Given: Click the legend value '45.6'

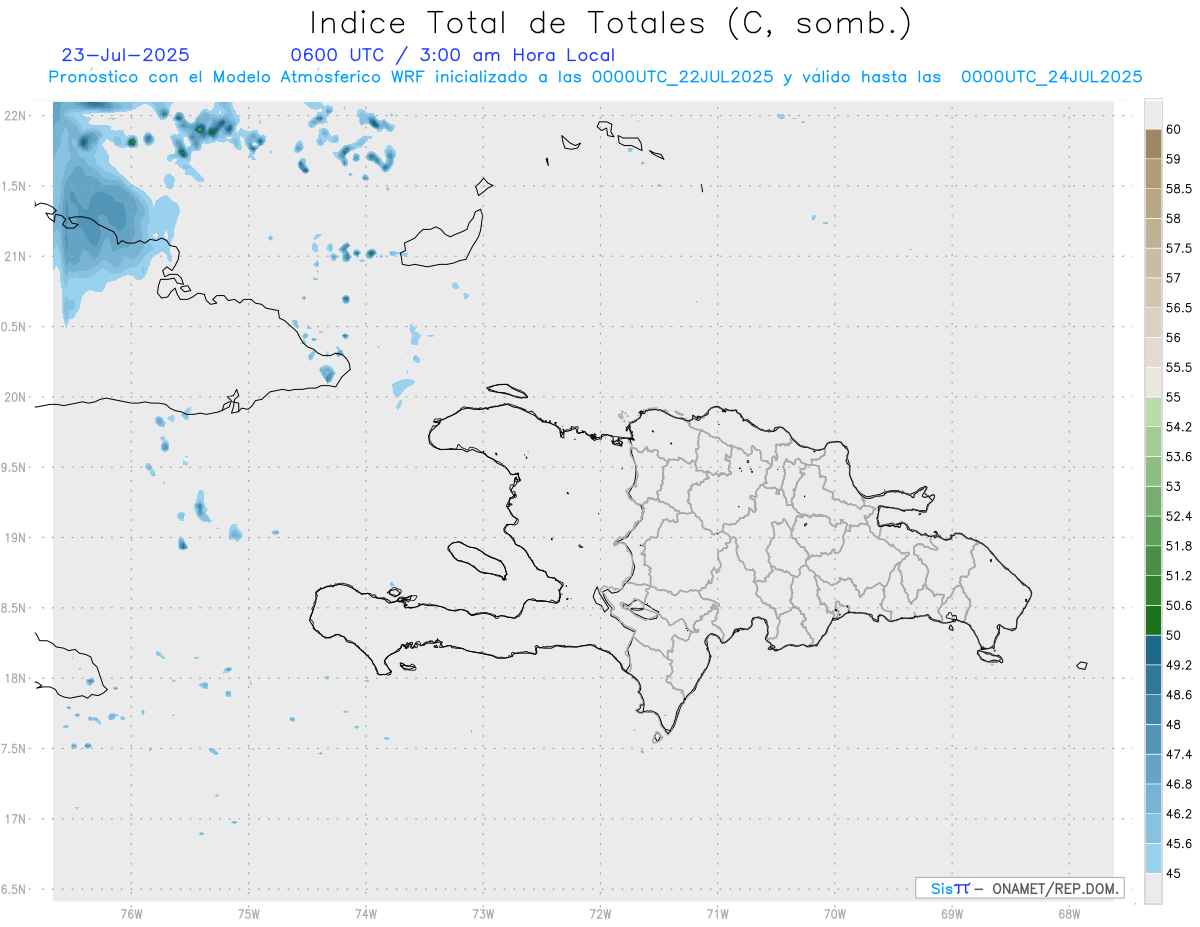Looking at the screenshot, I should click(1178, 843).
